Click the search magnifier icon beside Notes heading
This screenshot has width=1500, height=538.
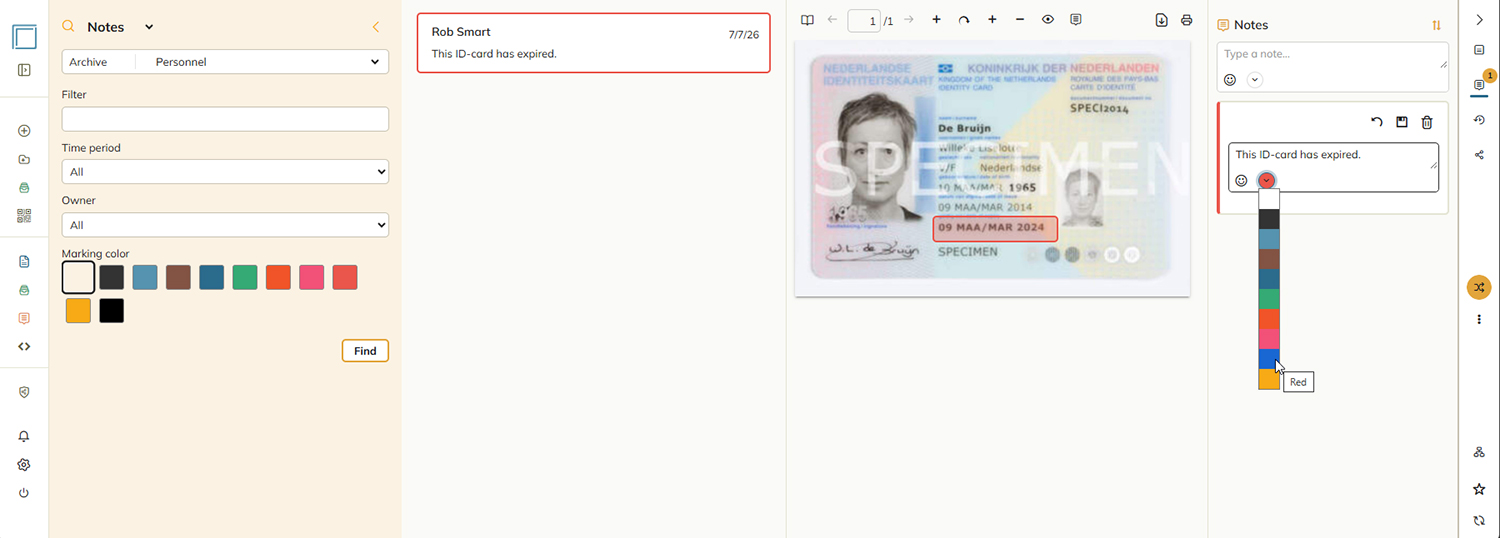pyautogui.click(x=68, y=27)
